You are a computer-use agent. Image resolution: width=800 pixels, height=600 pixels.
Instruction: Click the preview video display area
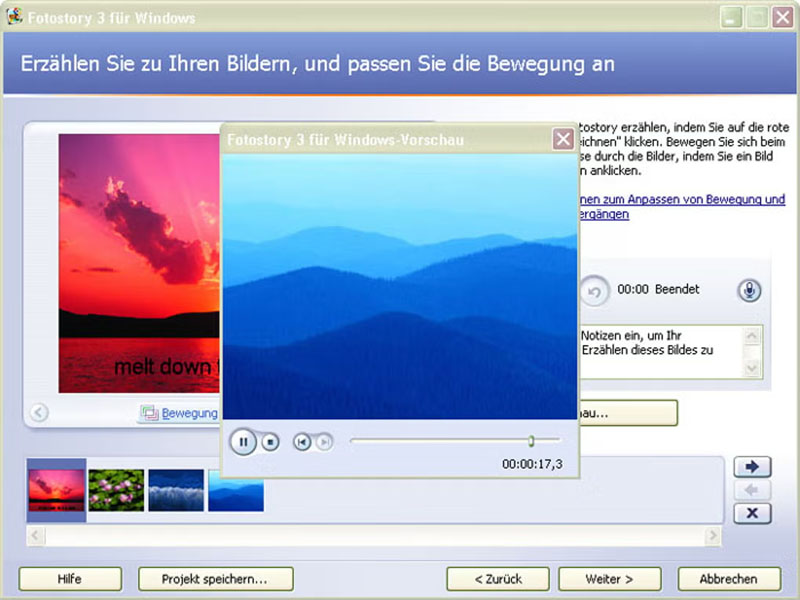tap(400, 287)
